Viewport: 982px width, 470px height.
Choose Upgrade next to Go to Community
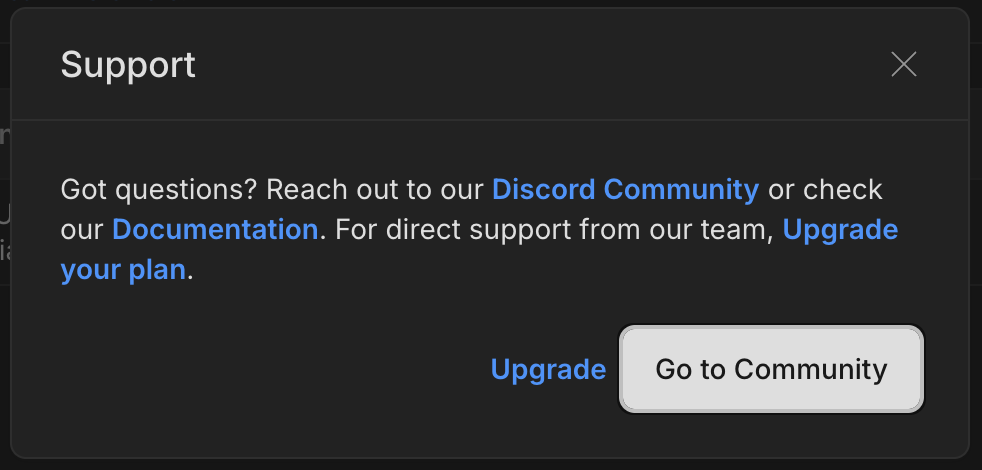(x=548, y=369)
